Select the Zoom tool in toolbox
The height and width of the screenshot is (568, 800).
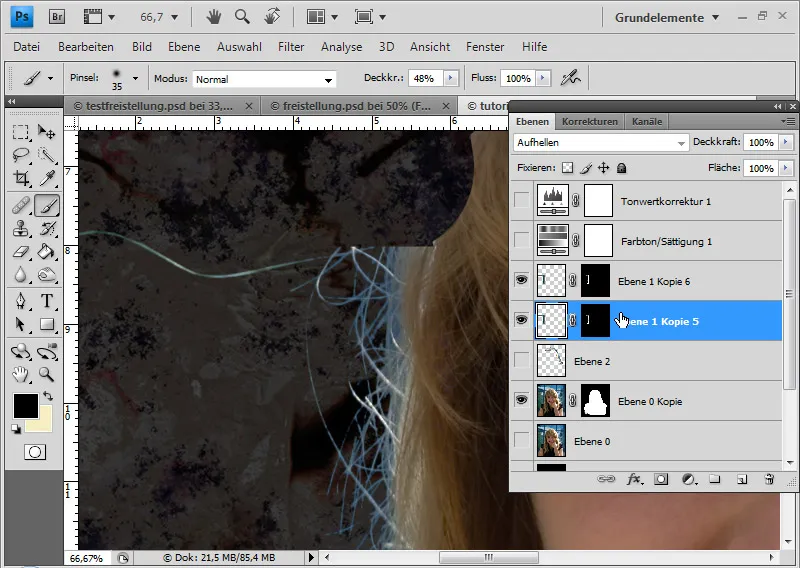[x=47, y=375]
